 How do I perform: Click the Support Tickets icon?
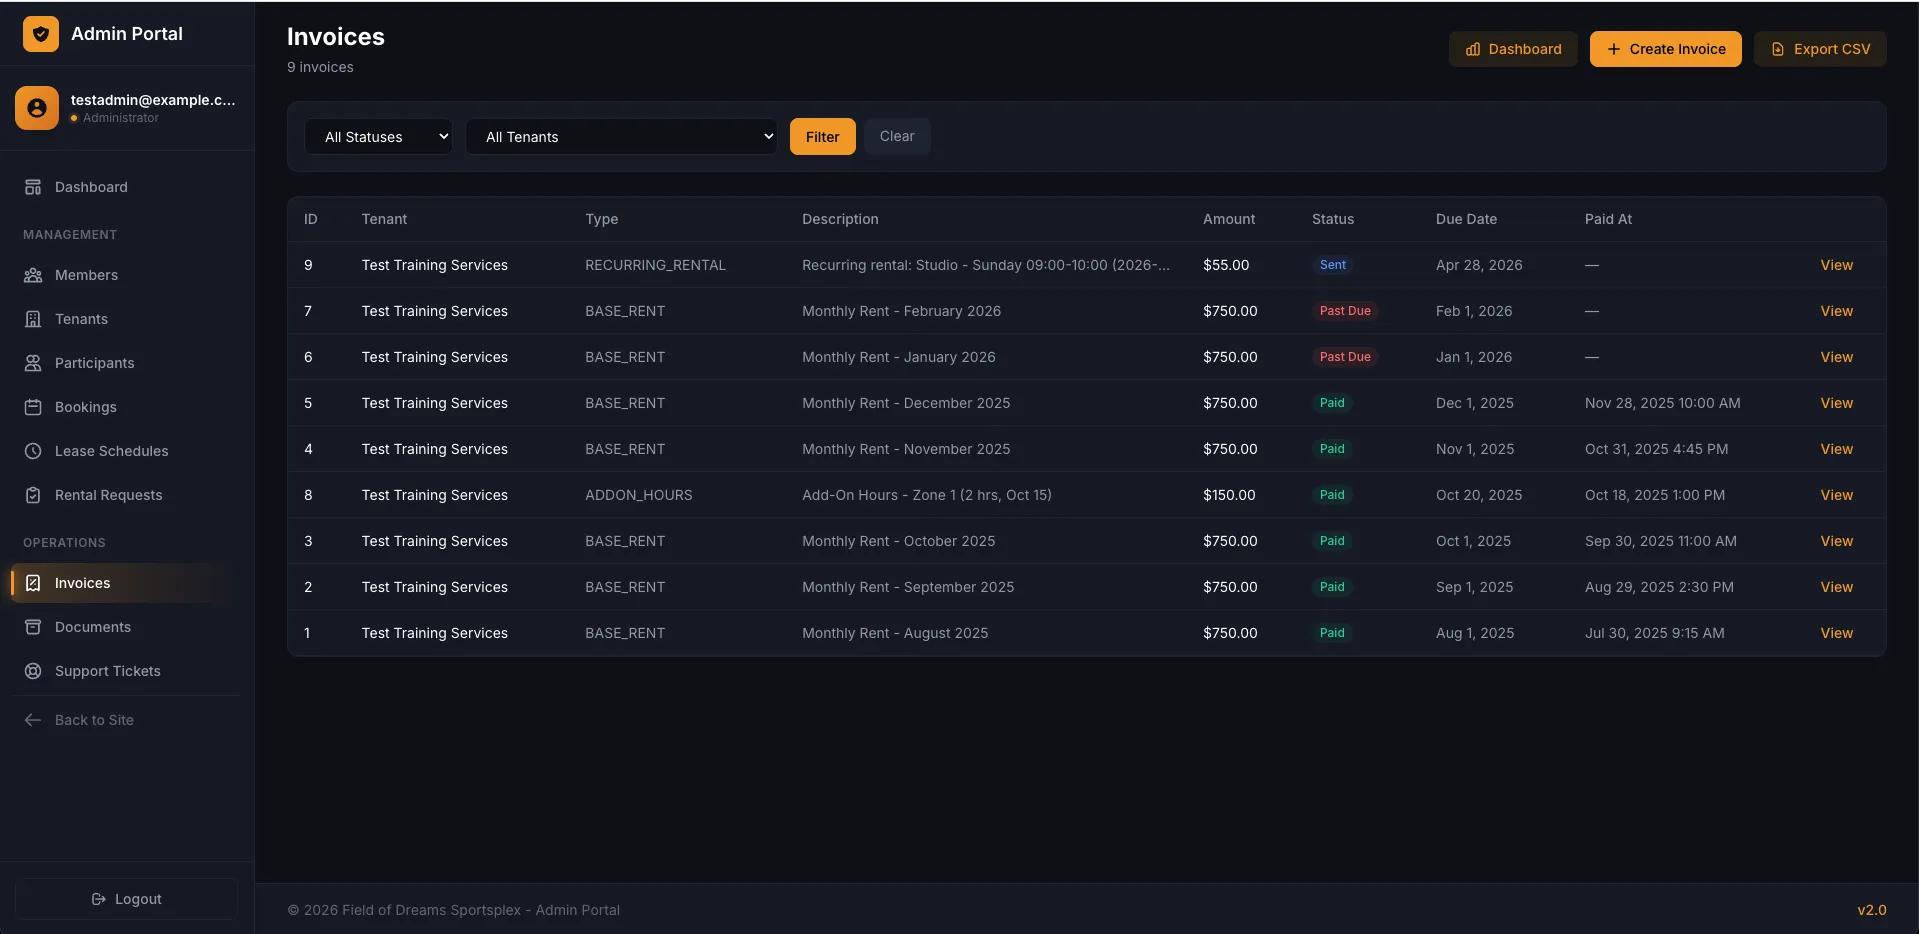coord(34,671)
